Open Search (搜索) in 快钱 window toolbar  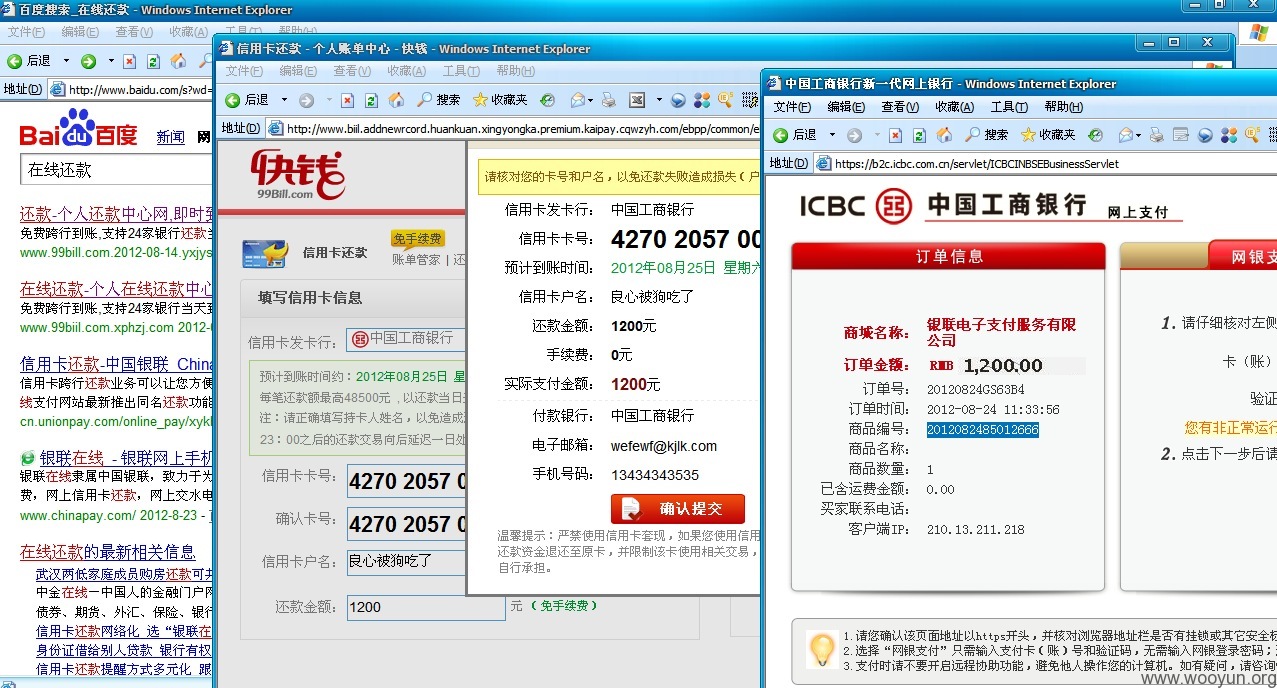coord(438,100)
